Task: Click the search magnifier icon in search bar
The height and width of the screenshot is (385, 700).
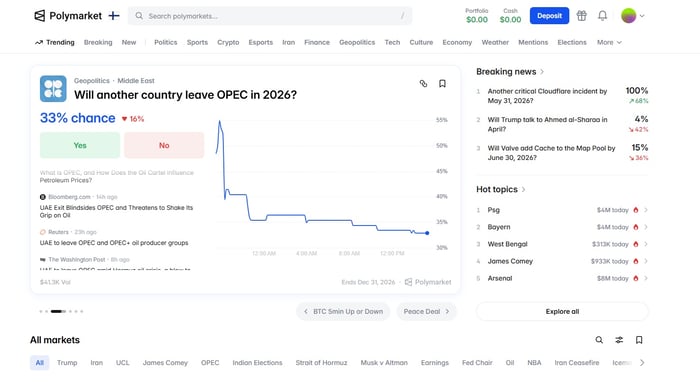Action: tap(139, 16)
